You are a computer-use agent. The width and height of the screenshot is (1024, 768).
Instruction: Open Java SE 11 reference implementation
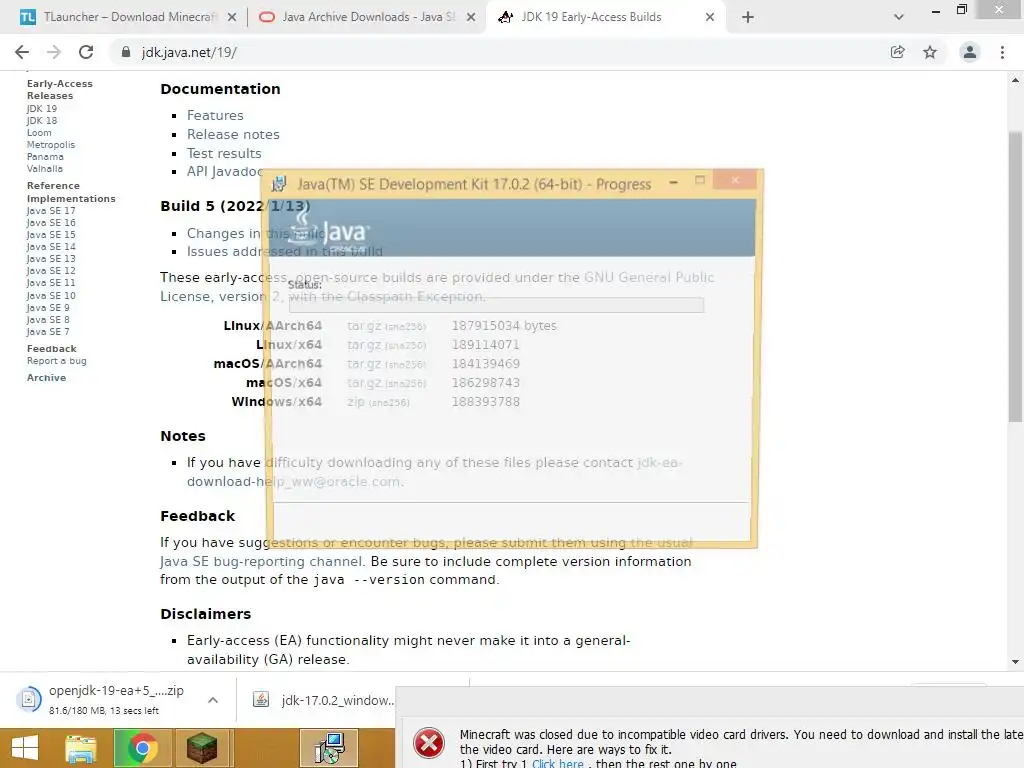(51, 283)
